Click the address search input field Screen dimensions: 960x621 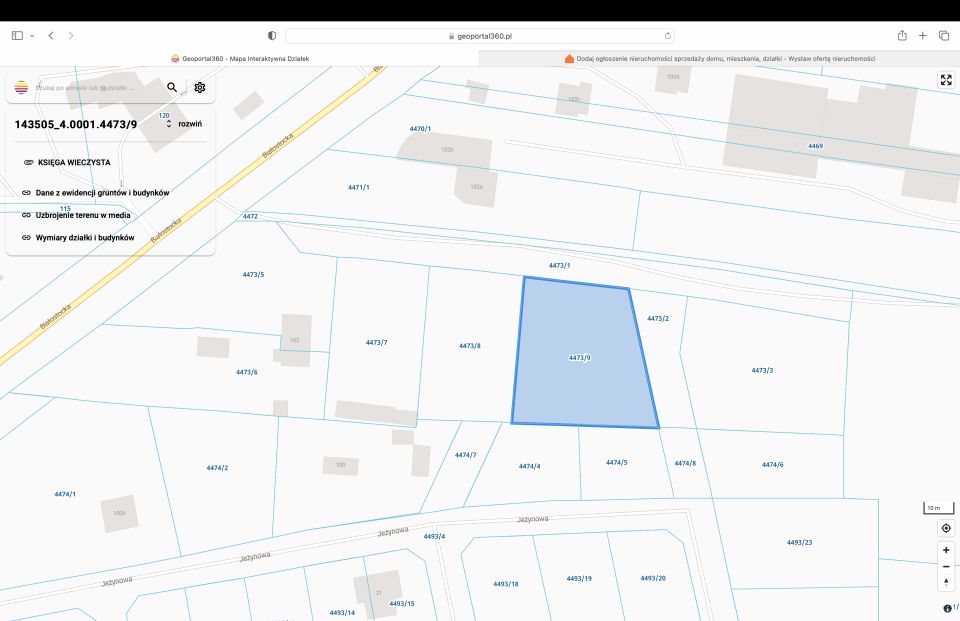[x=98, y=88]
